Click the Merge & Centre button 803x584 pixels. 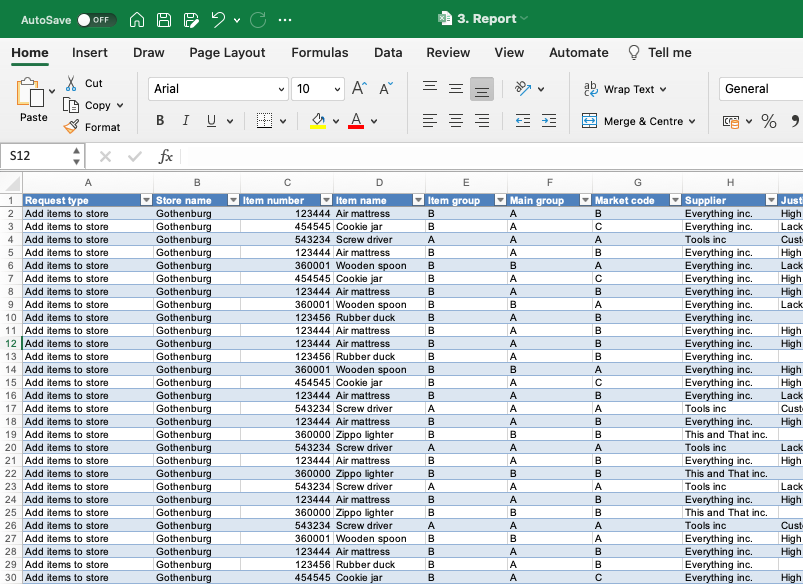pos(638,121)
